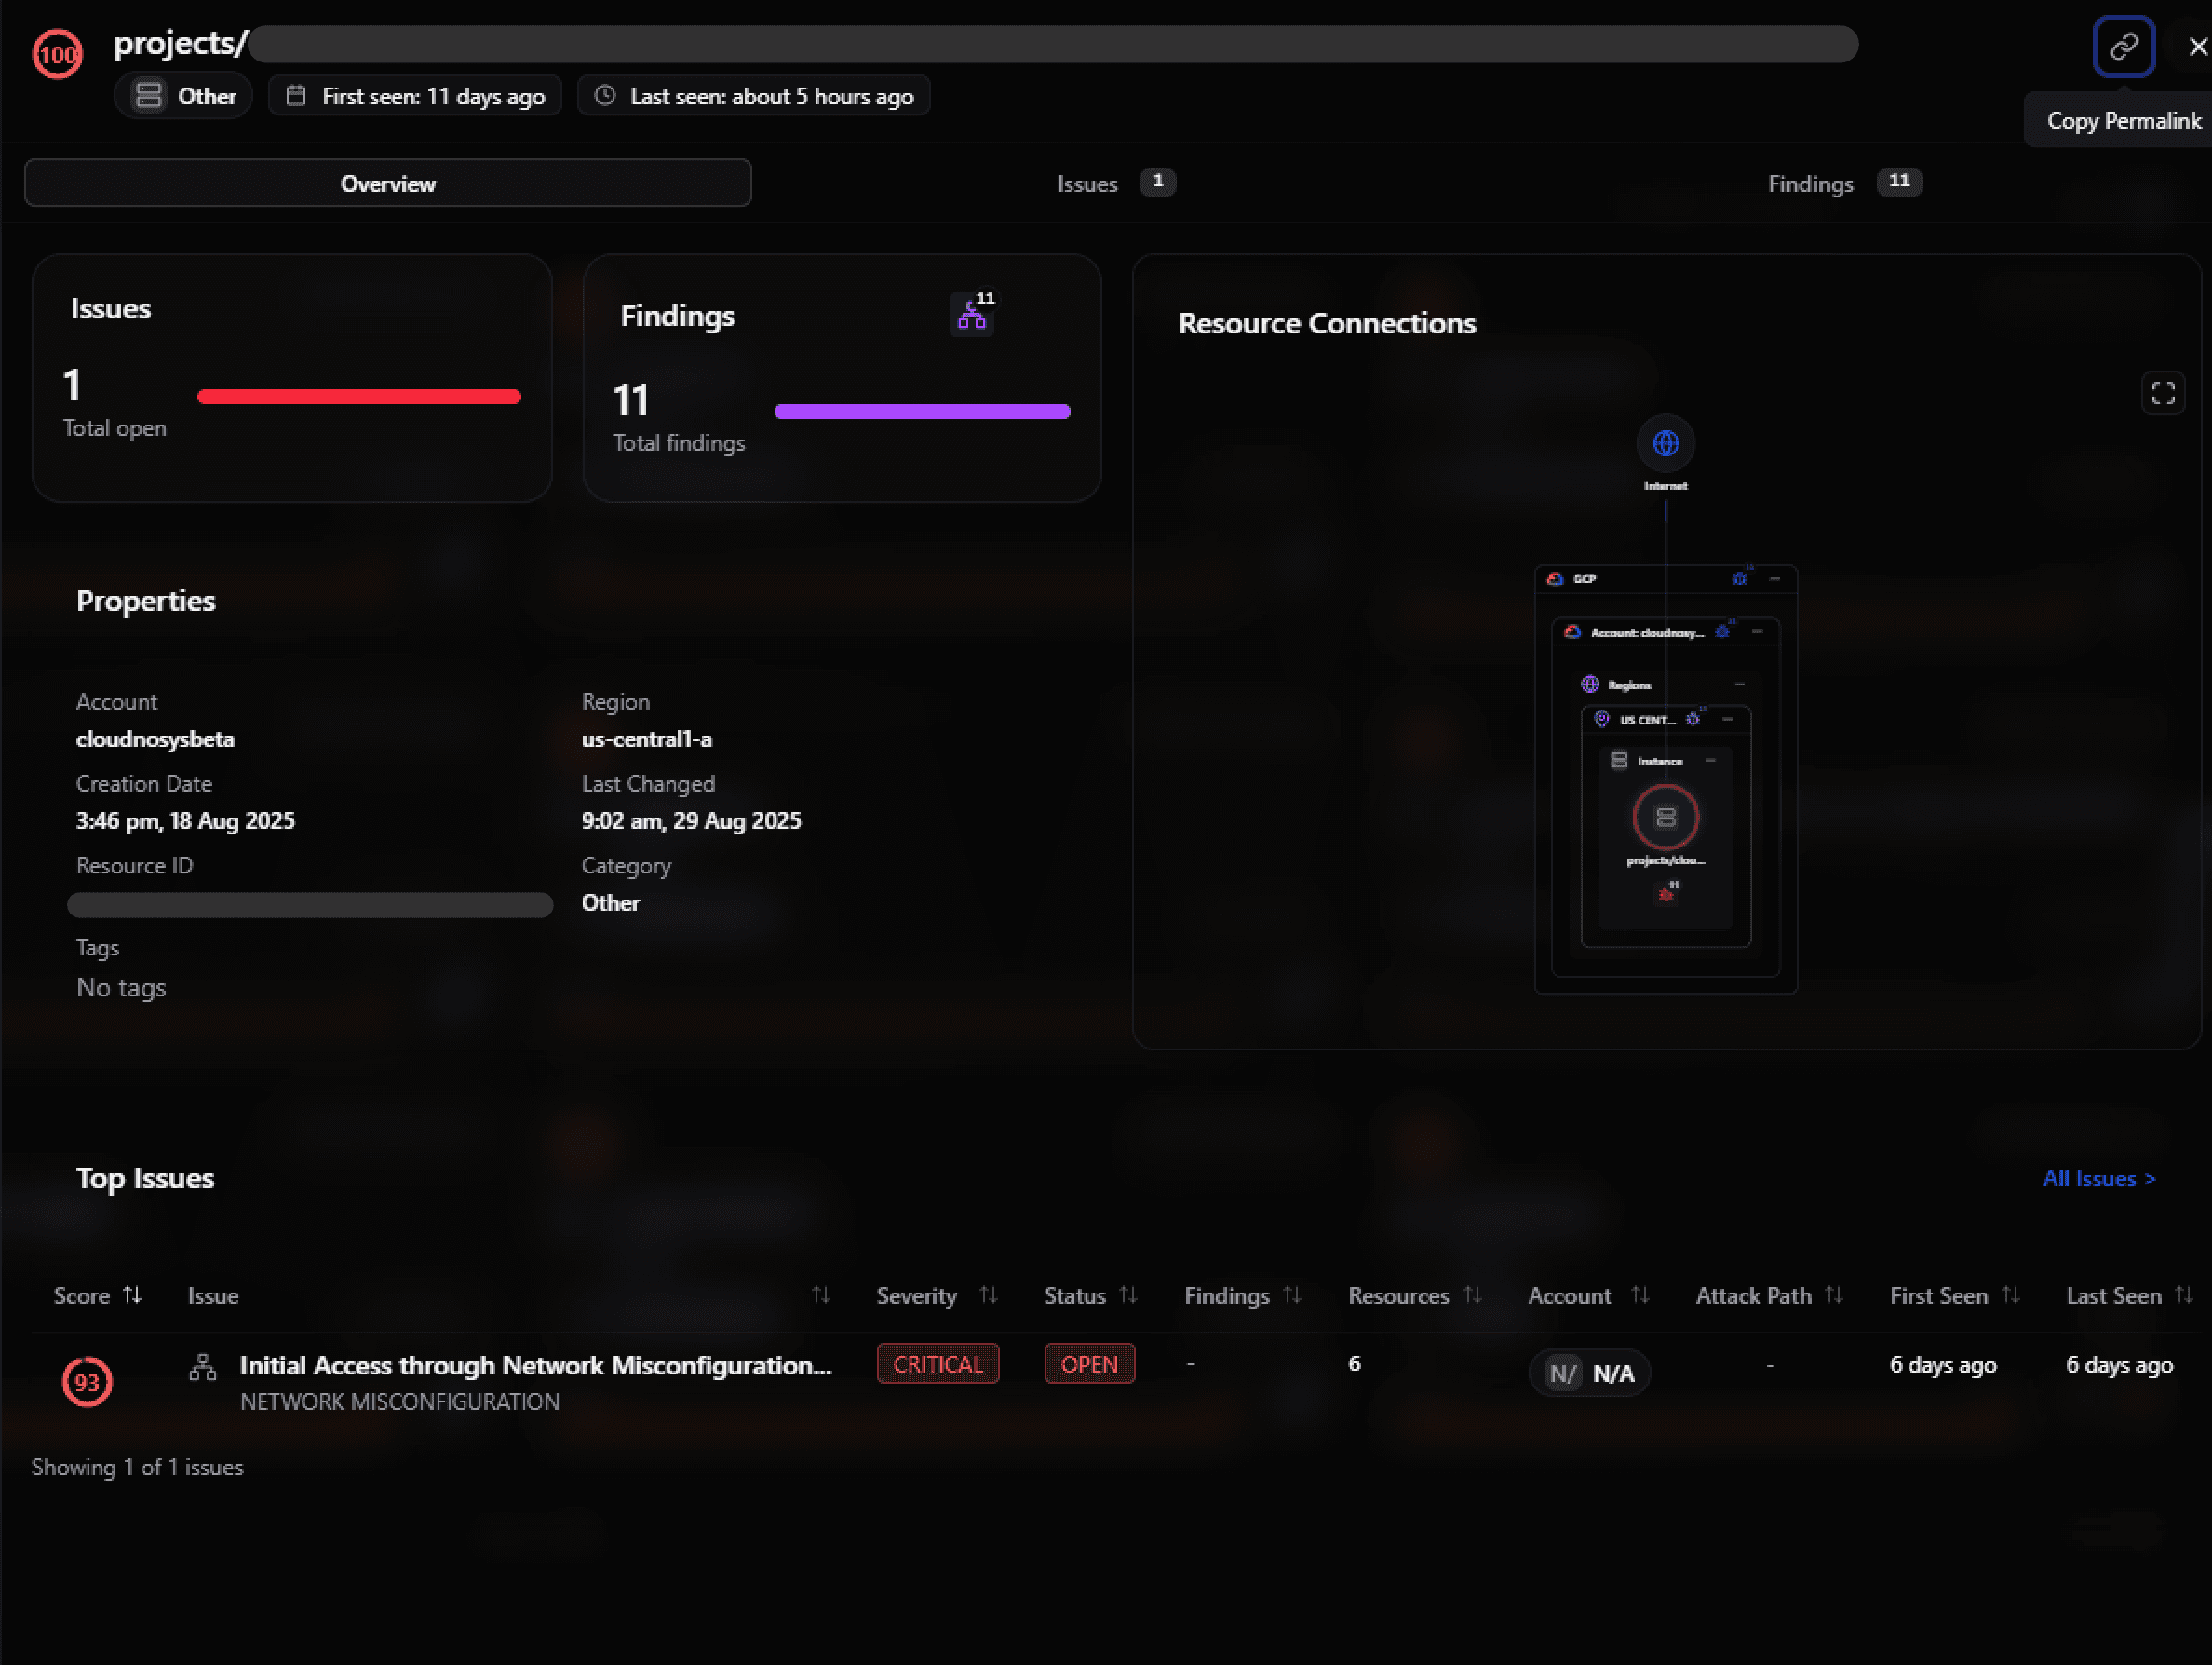Sort issues table by First Seen
Image resolution: width=2212 pixels, height=1665 pixels.
click(2011, 1295)
